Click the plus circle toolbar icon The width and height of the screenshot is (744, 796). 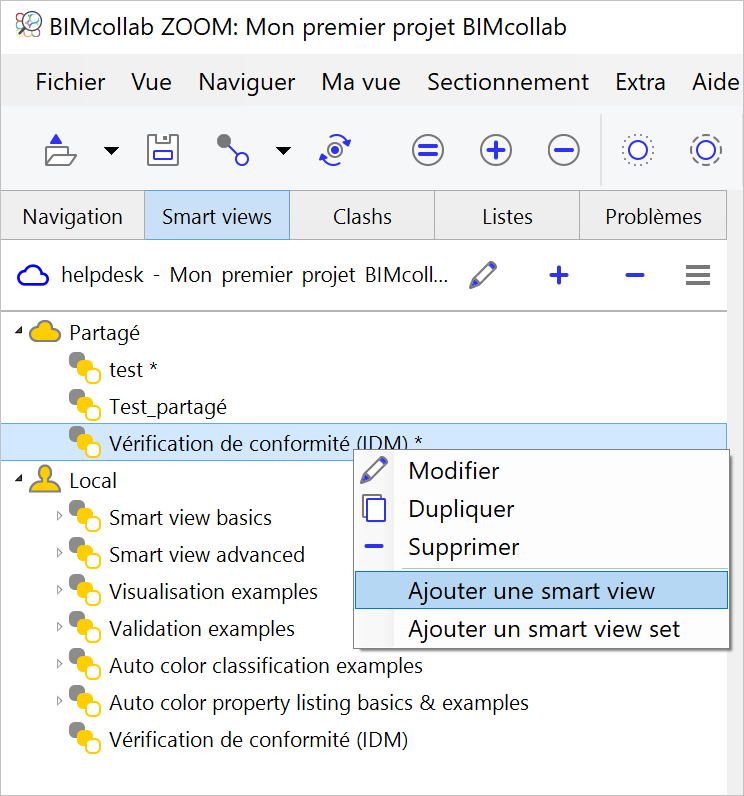tap(496, 150)
